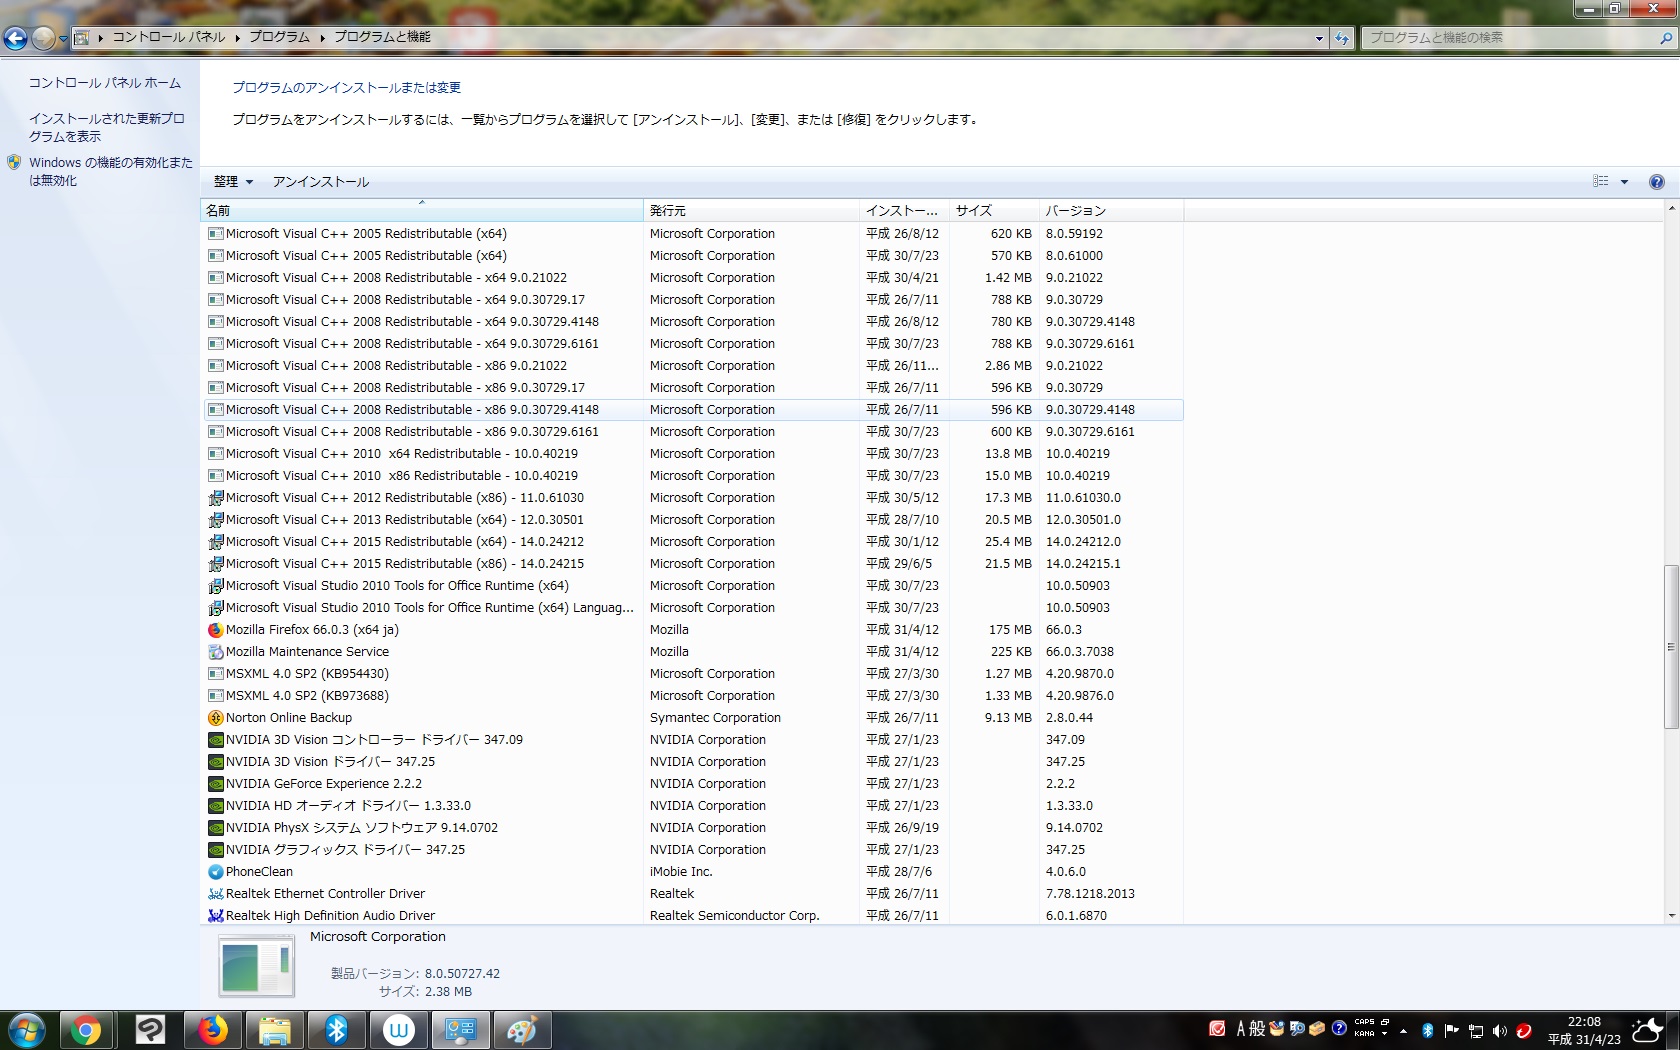The image size is (1680, 1050).
Task: Click the vertical scrollbar down arrow
Action: (1671, 915)
